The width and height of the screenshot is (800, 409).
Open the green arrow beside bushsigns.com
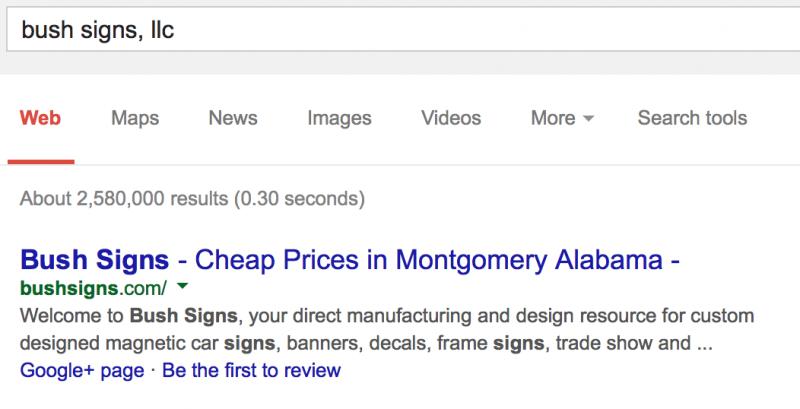(182, 287)
